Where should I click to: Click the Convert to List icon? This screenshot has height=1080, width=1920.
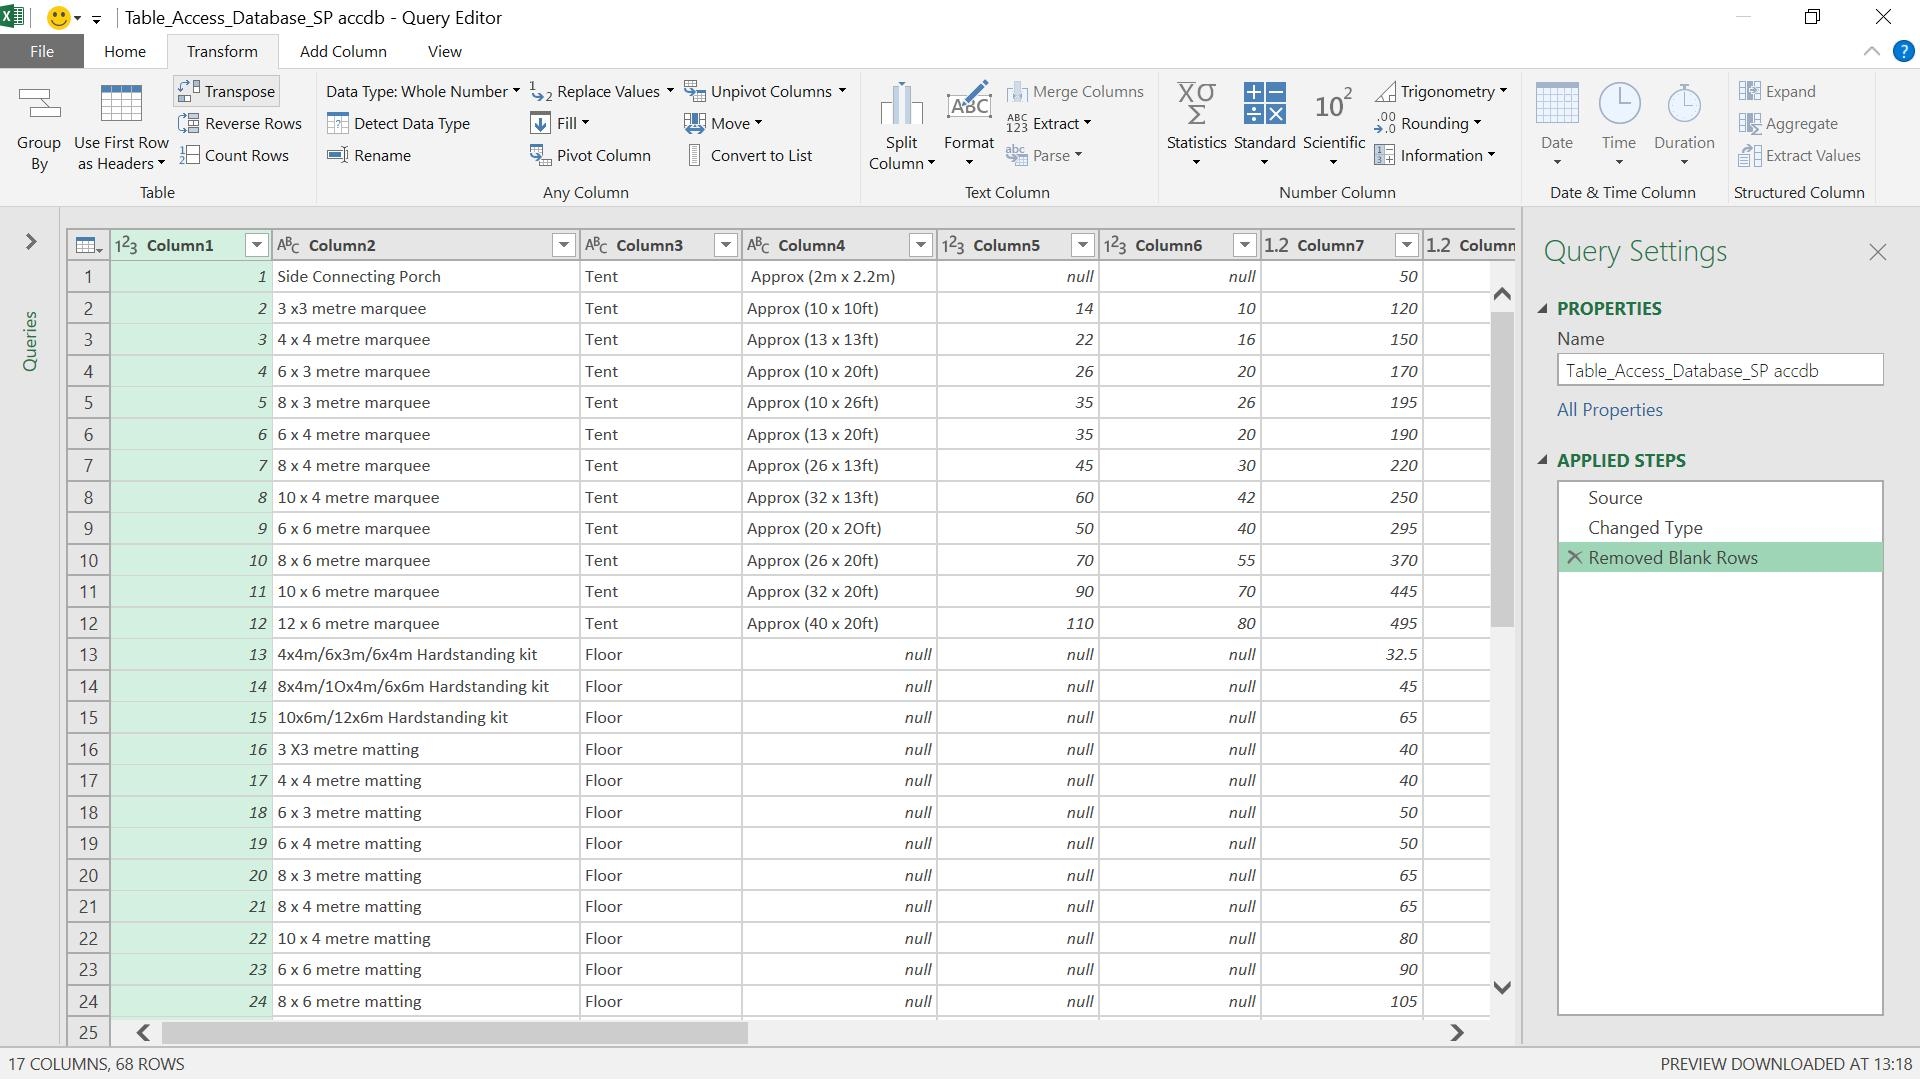(x=694, y=155)
